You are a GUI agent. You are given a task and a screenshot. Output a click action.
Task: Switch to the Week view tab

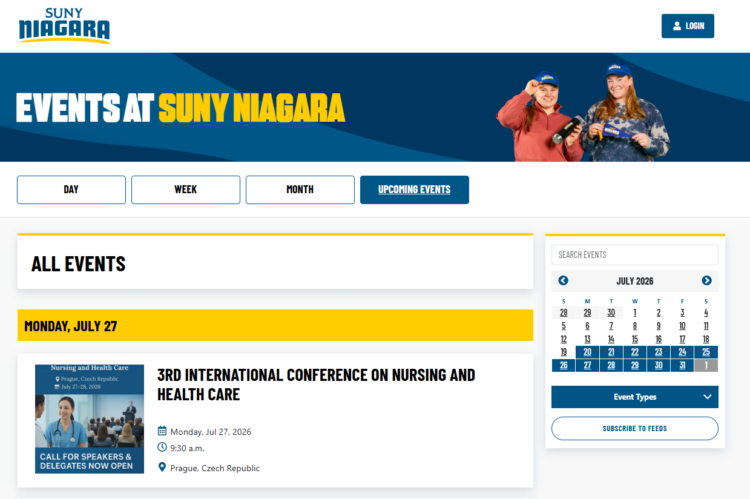click(x=186, y=189)
